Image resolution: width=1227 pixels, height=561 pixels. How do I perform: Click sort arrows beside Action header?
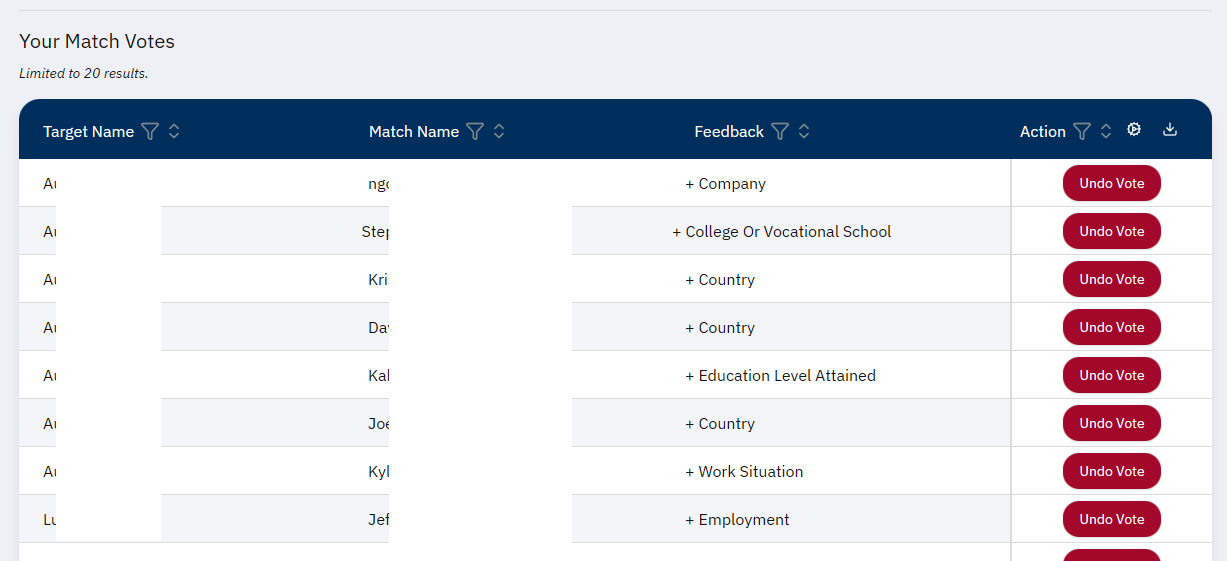click(1106, 131)
